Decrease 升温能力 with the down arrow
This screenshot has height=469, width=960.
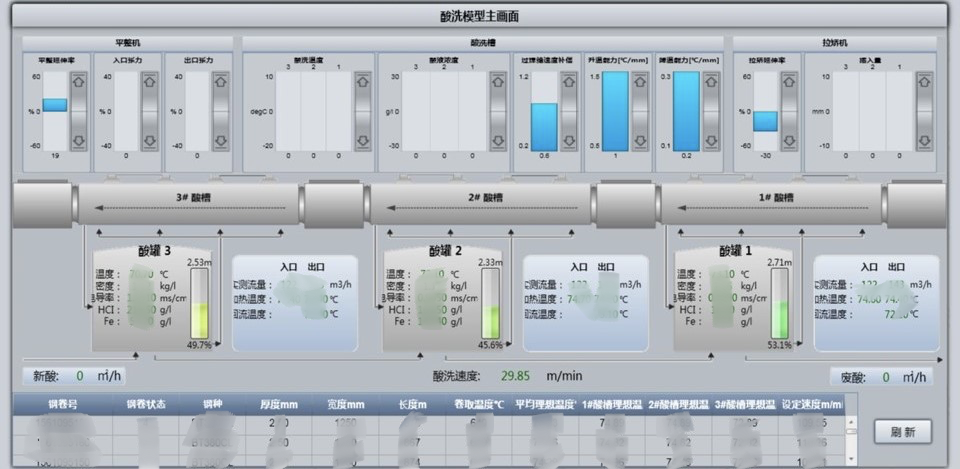(x=640, y=141)
